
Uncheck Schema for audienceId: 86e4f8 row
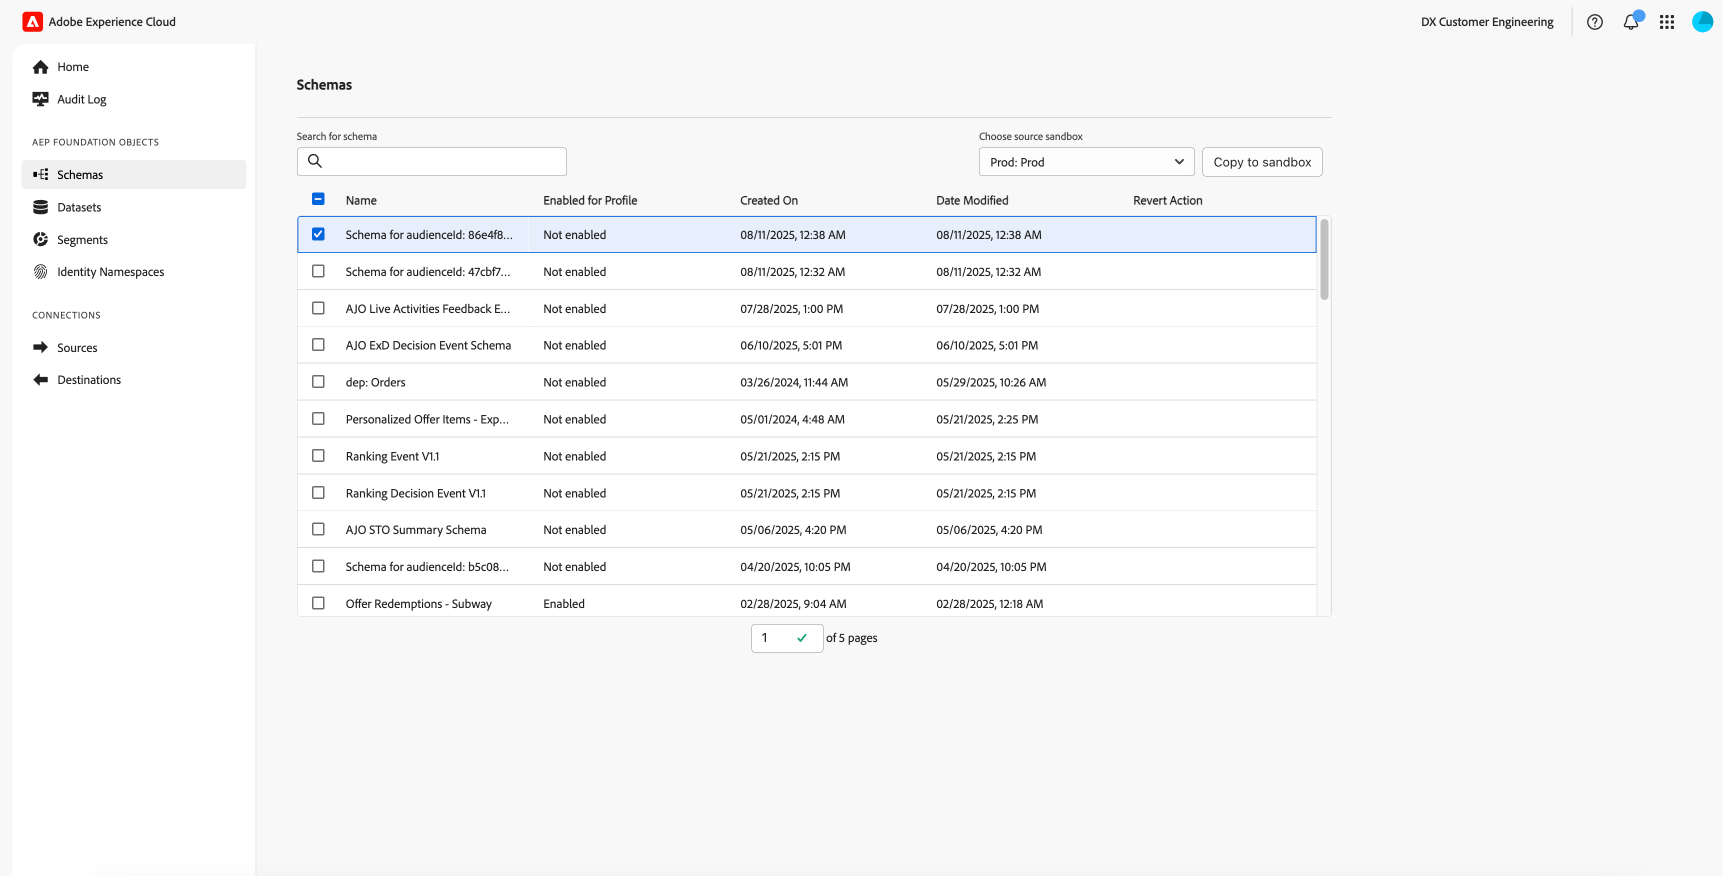pyautogui.click(x=318, y=234)
